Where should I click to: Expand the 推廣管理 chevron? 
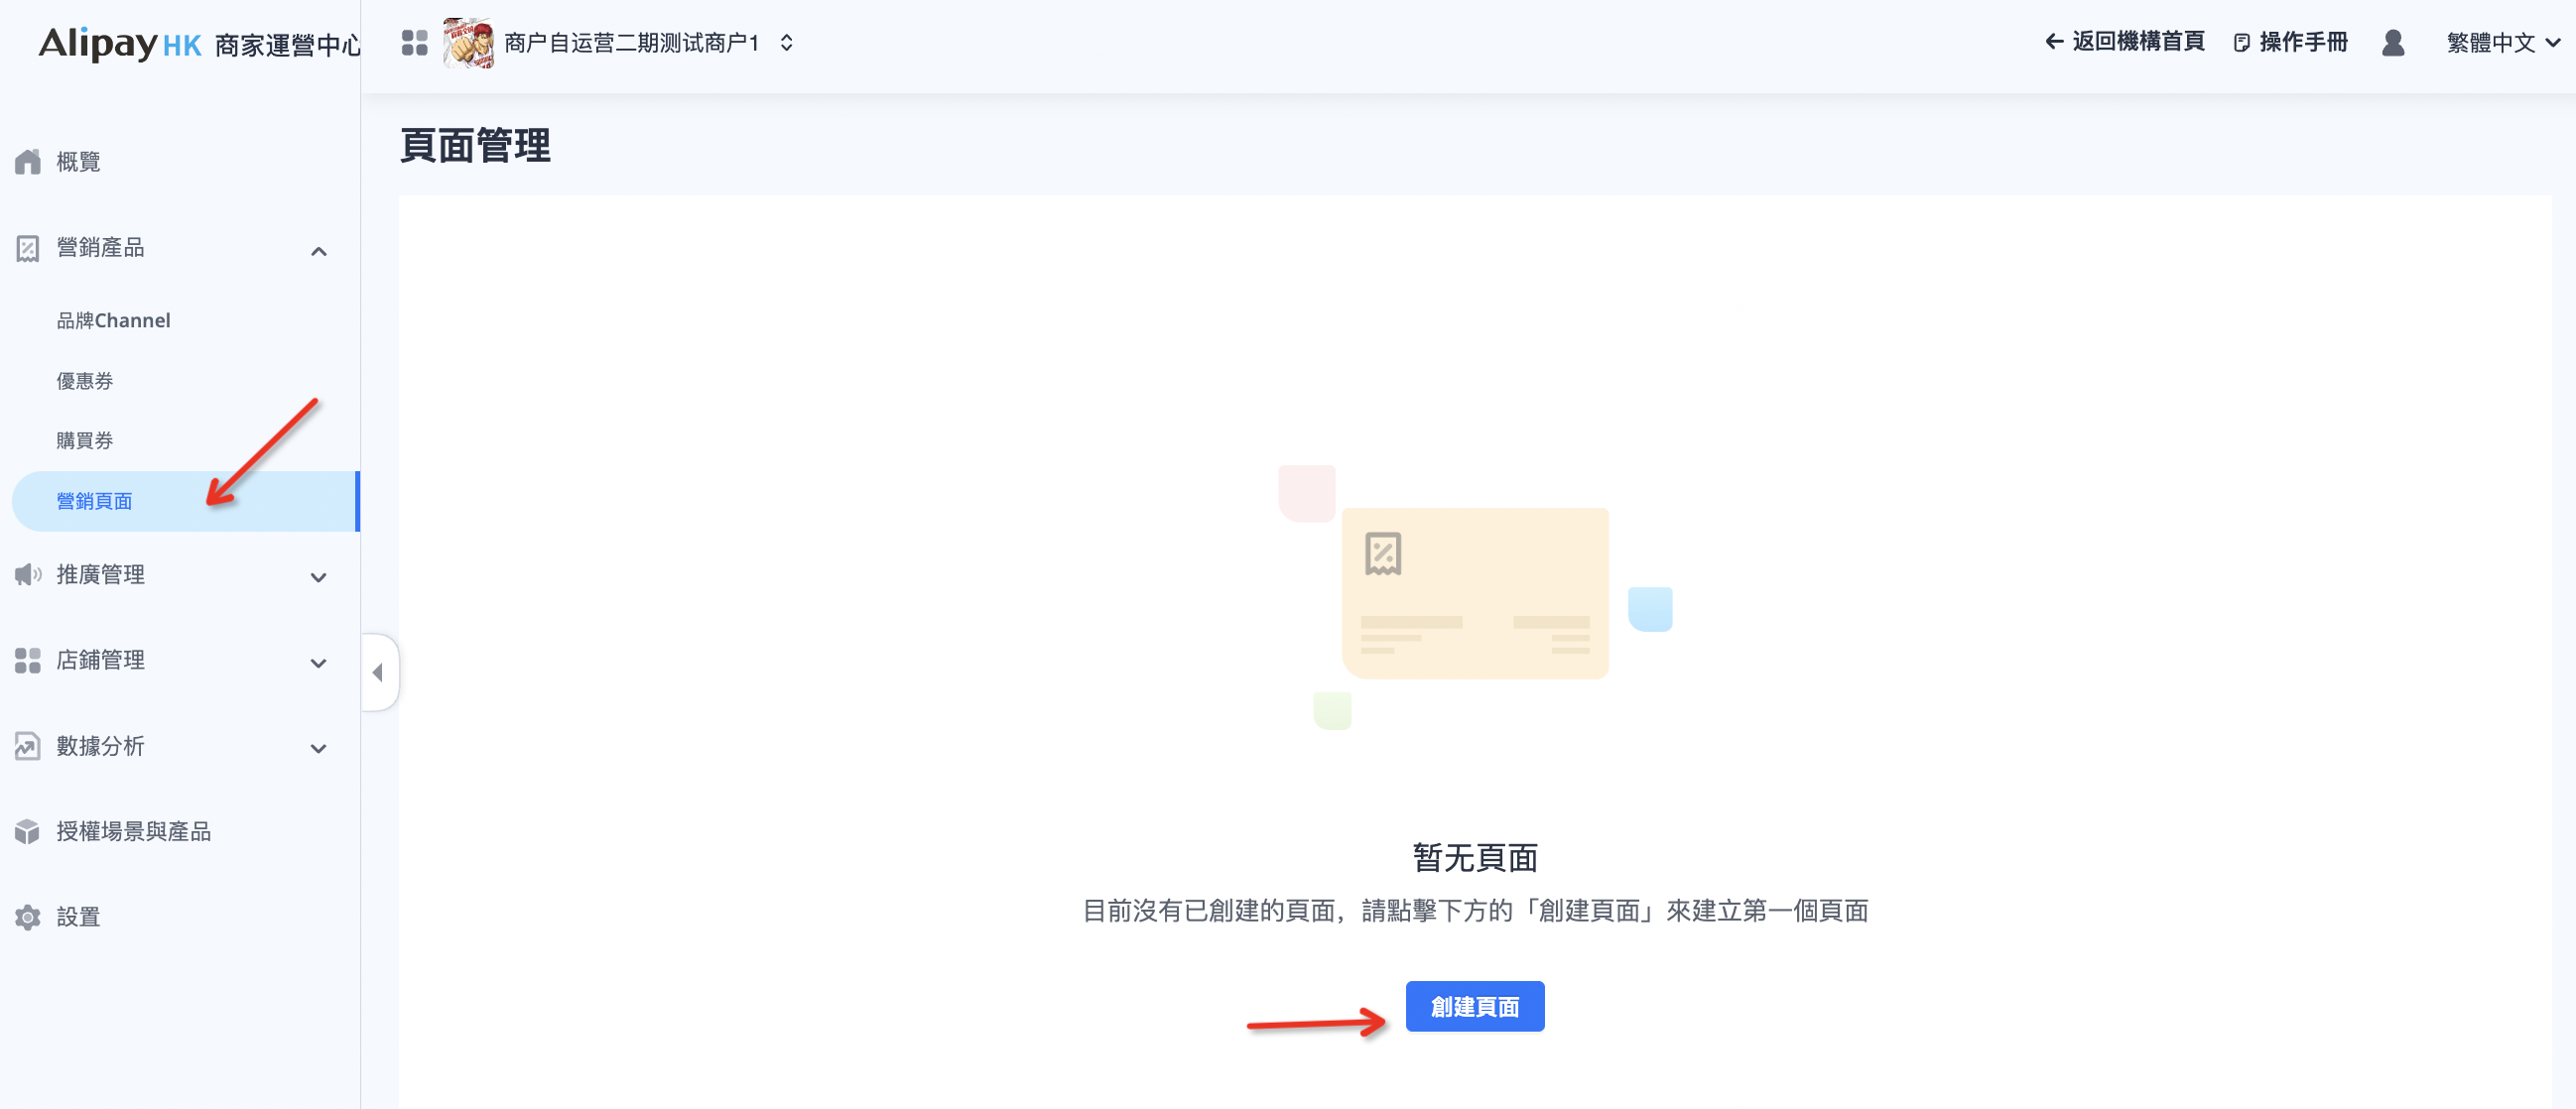(319, 577)
